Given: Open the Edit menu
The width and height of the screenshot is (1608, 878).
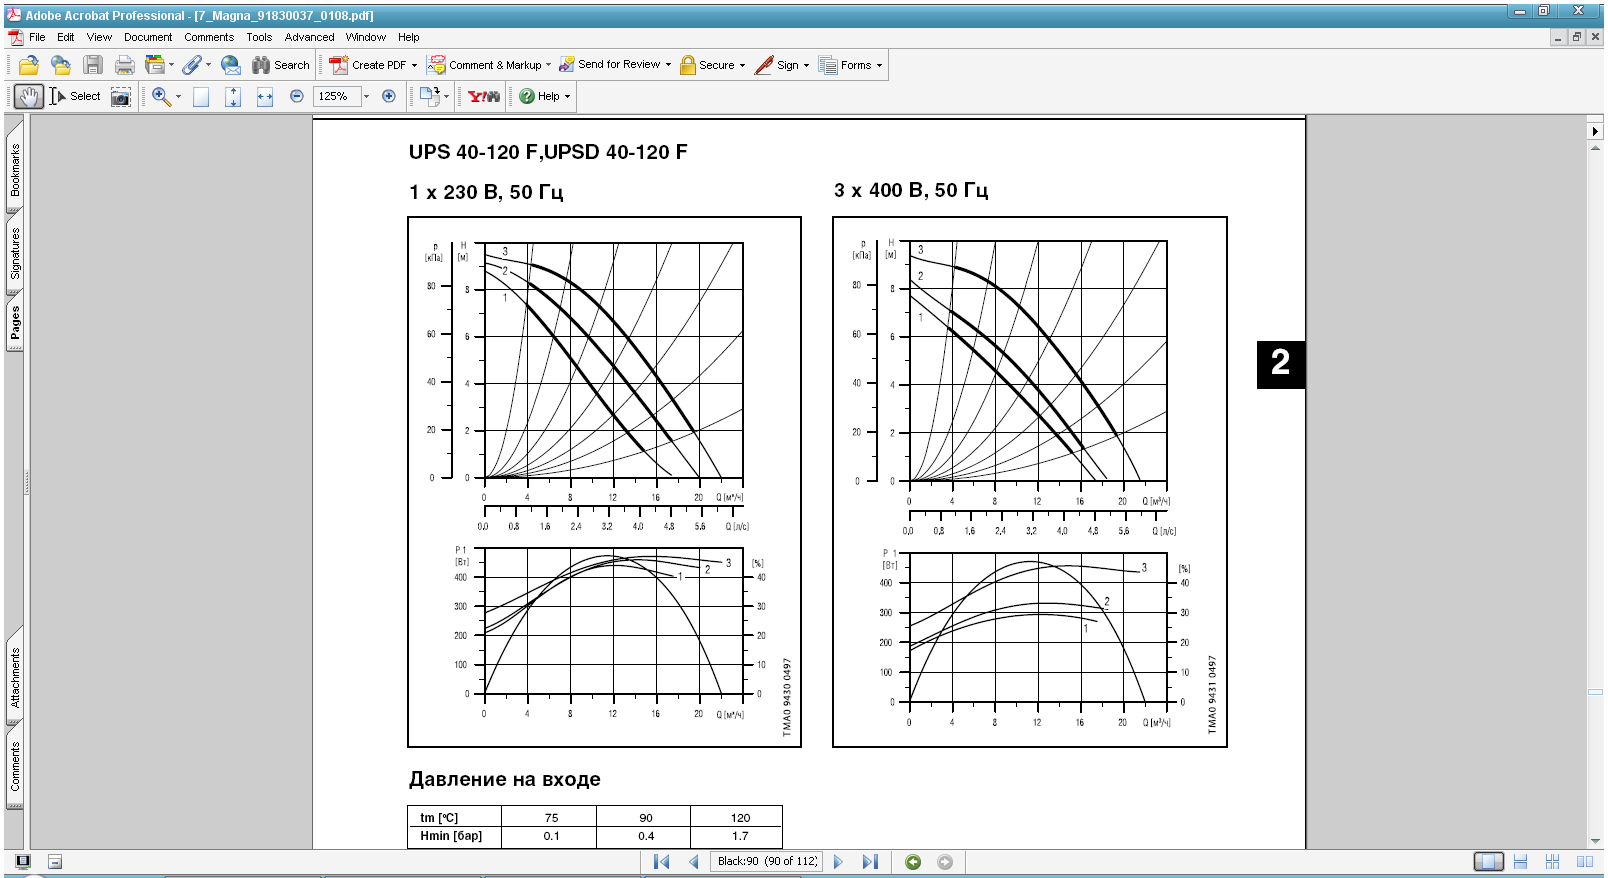Looking at the screenshot, I should [66, 37].
